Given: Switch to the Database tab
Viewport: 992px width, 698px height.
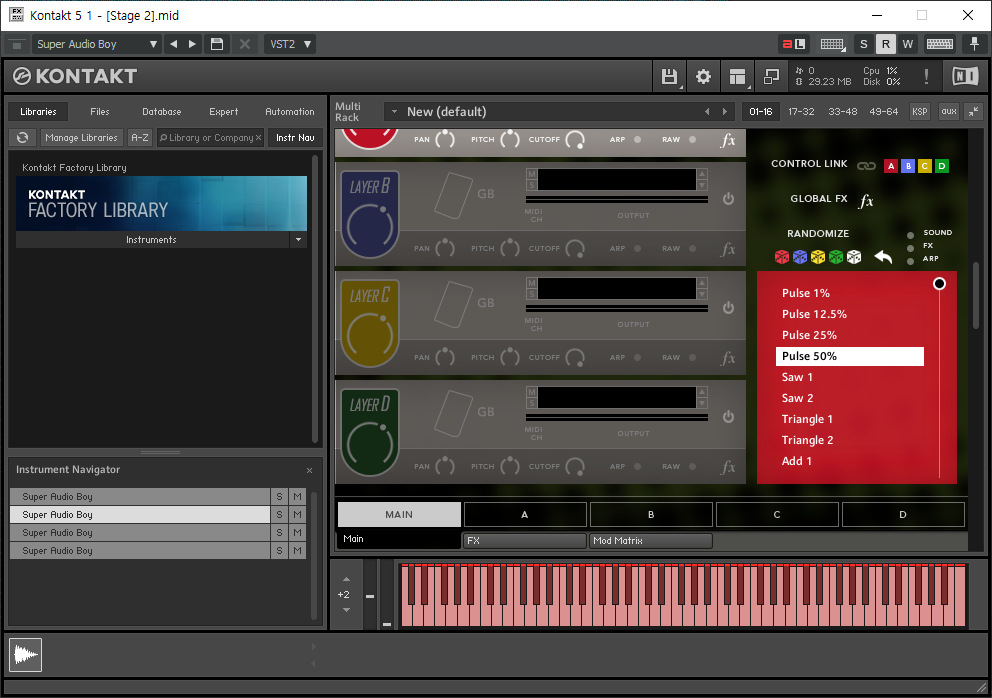Looking at the screenshot, I should (161, 111).
